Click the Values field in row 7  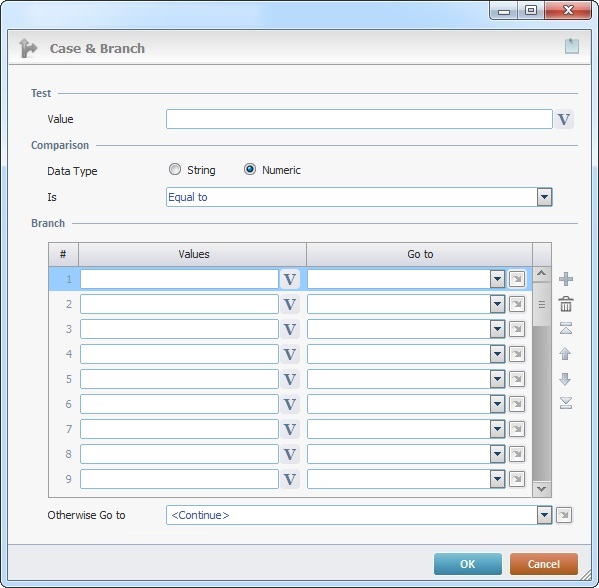pos(179,429)
